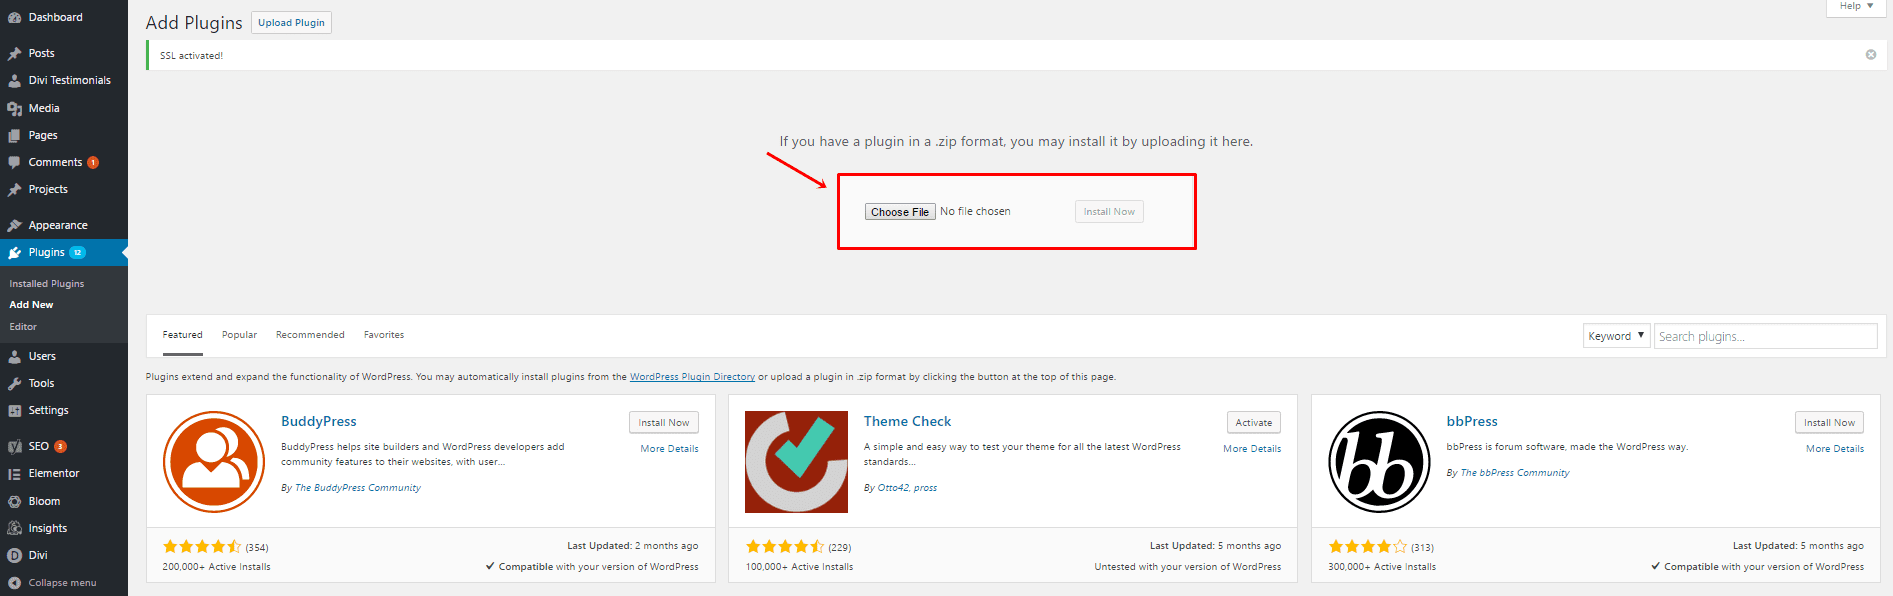The width and height of the screenshot is (1893, 596).
Task: Install the BuddyPress plugin now
Action: [664, 423]
